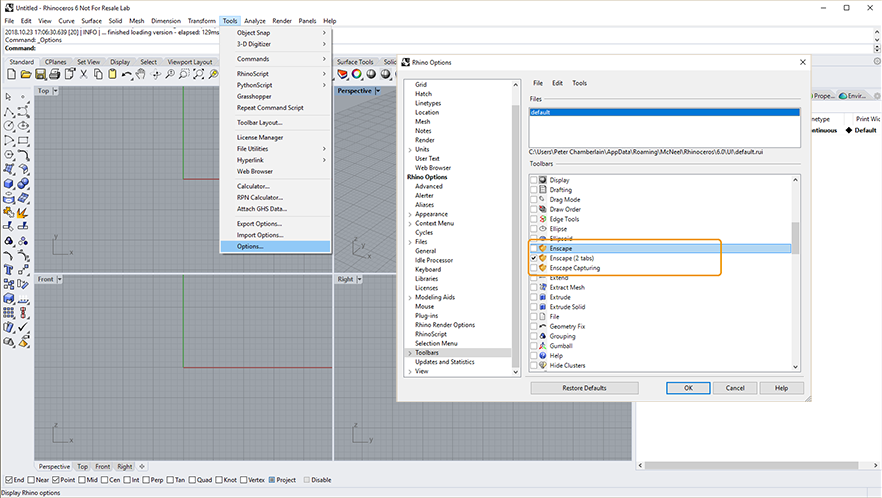Switch to the CPlanes toolbar tab

[x=56, y=62]
